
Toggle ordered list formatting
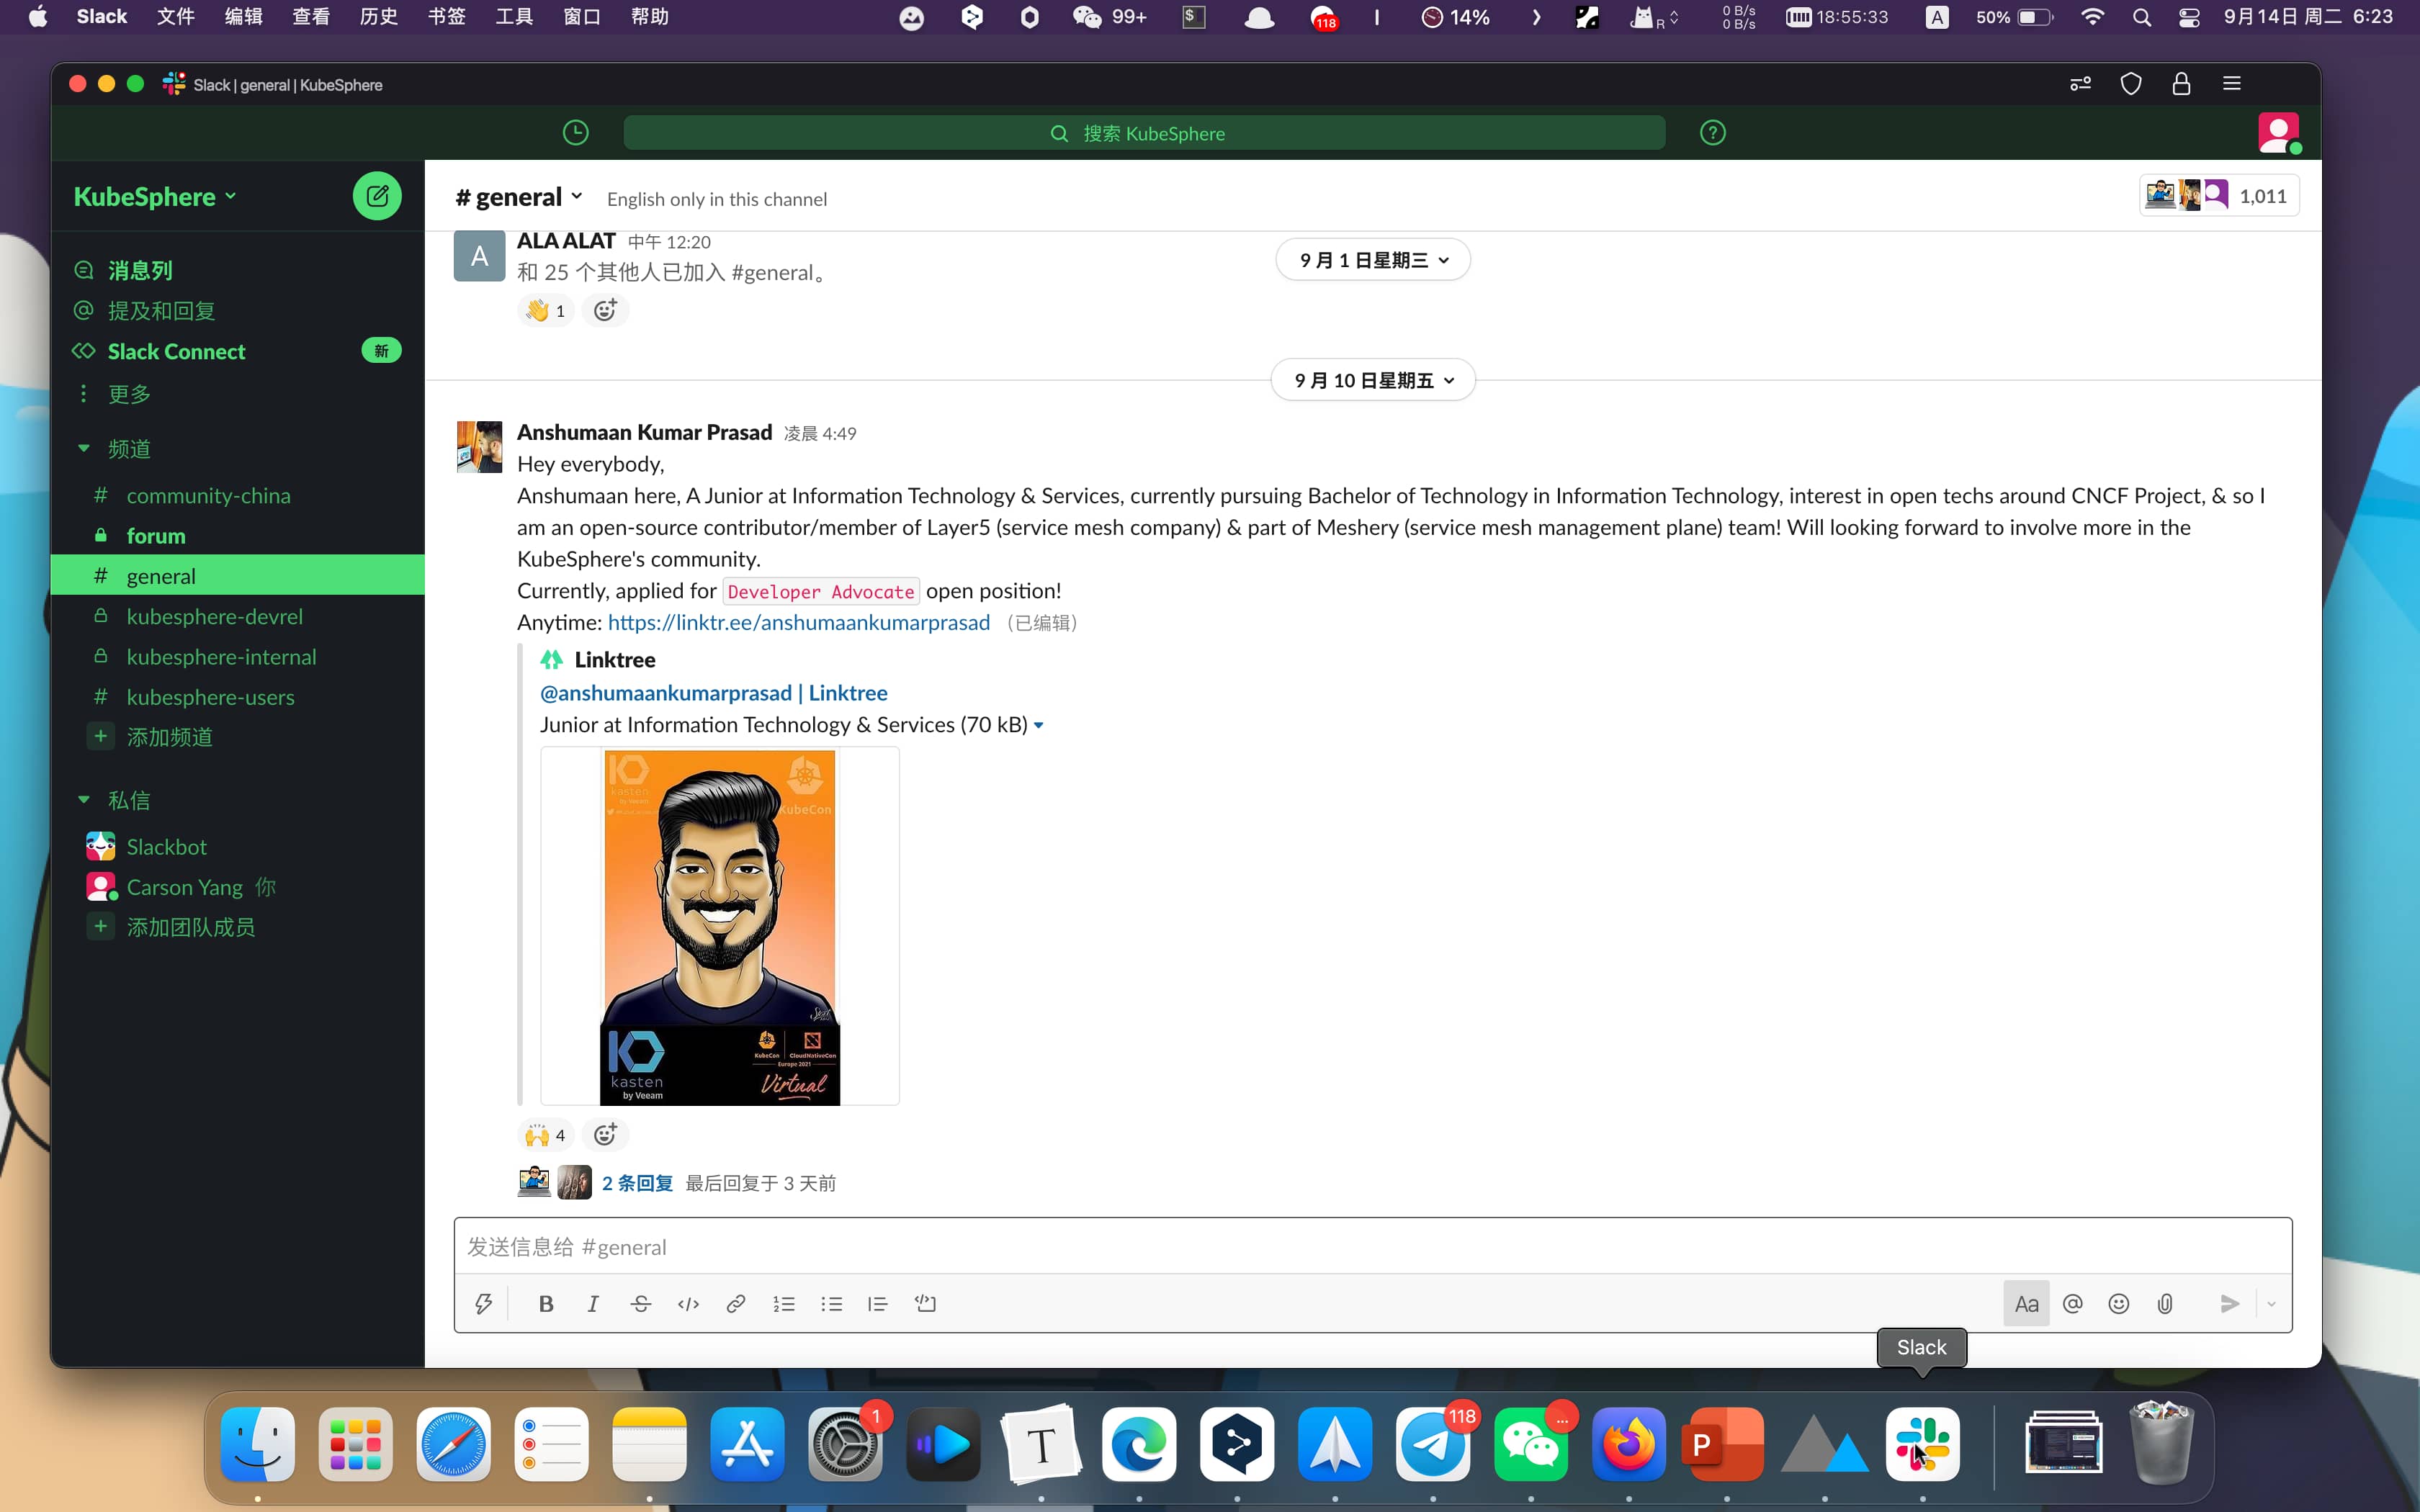[784, 1303]
